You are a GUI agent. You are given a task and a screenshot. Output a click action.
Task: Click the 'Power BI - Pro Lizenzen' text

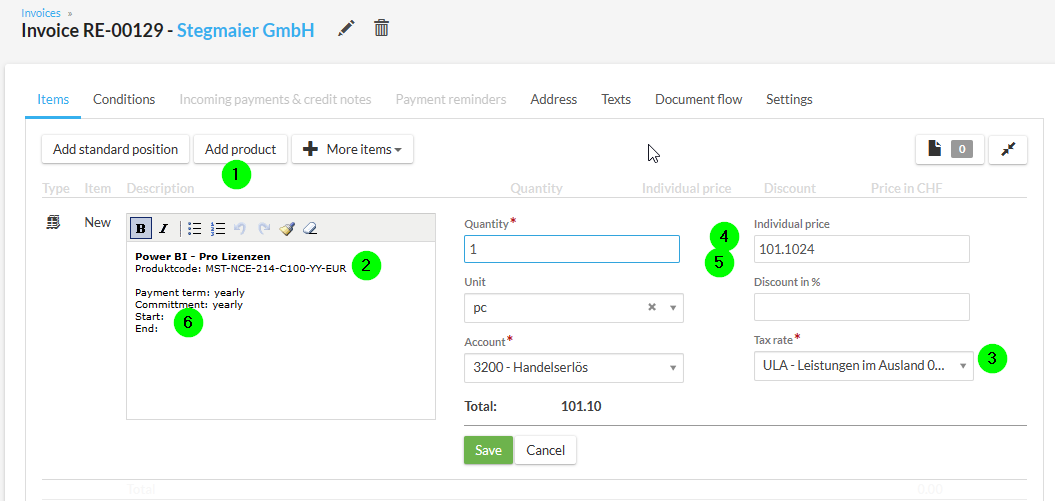pos(203,256)
